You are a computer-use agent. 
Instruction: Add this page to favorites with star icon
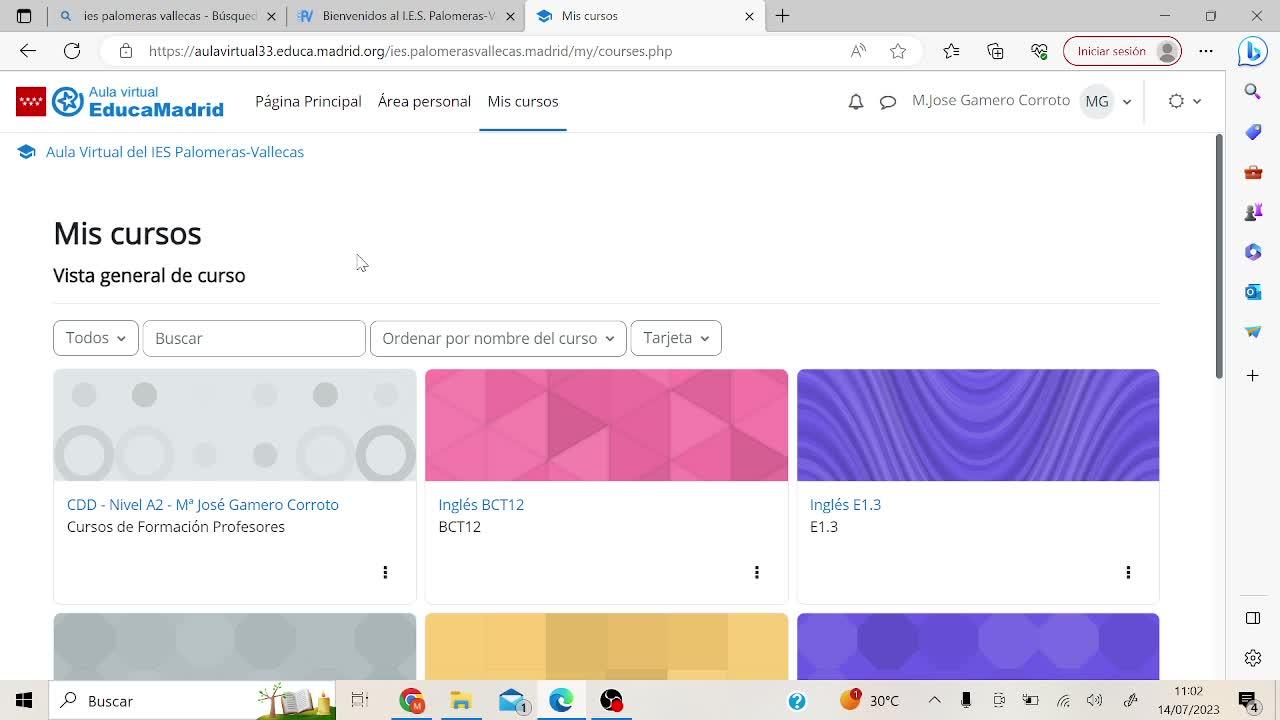click(x=898, y=51)
